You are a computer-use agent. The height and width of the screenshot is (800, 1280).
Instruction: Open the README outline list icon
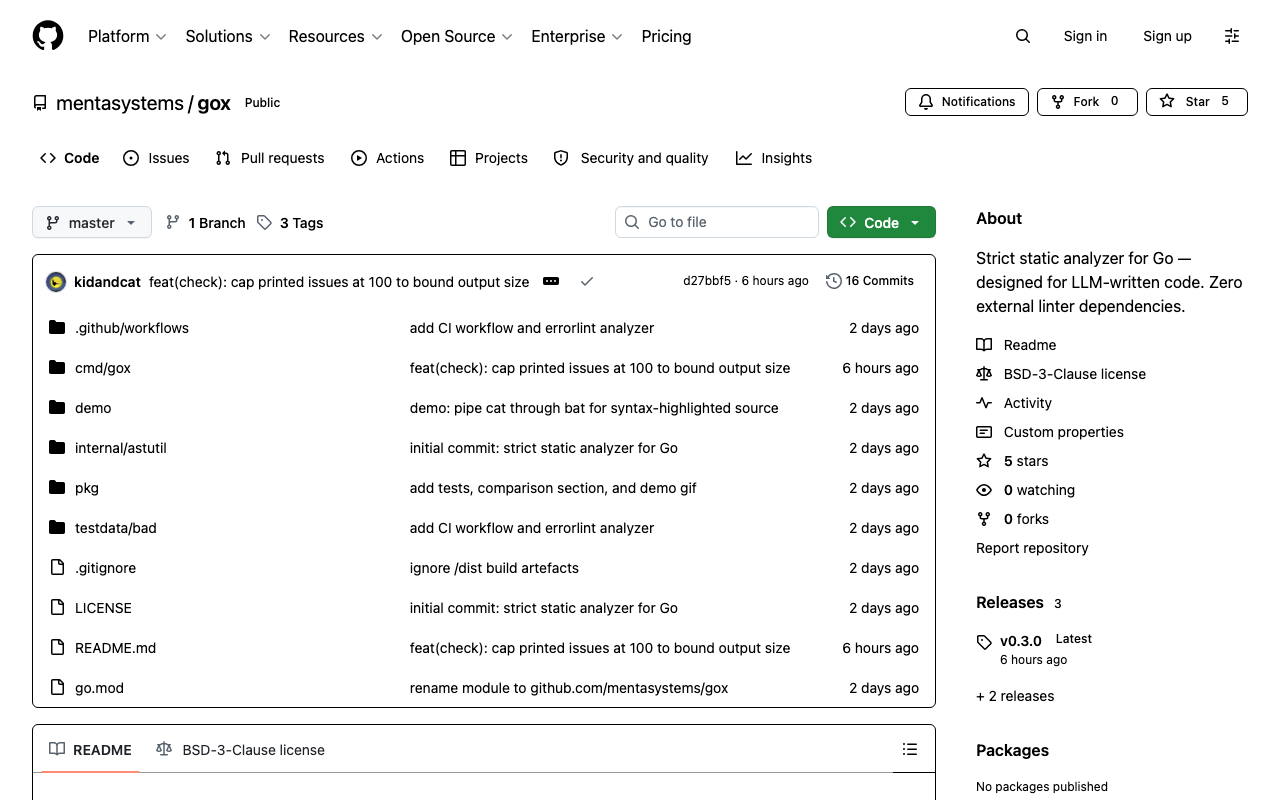[910, 749]
